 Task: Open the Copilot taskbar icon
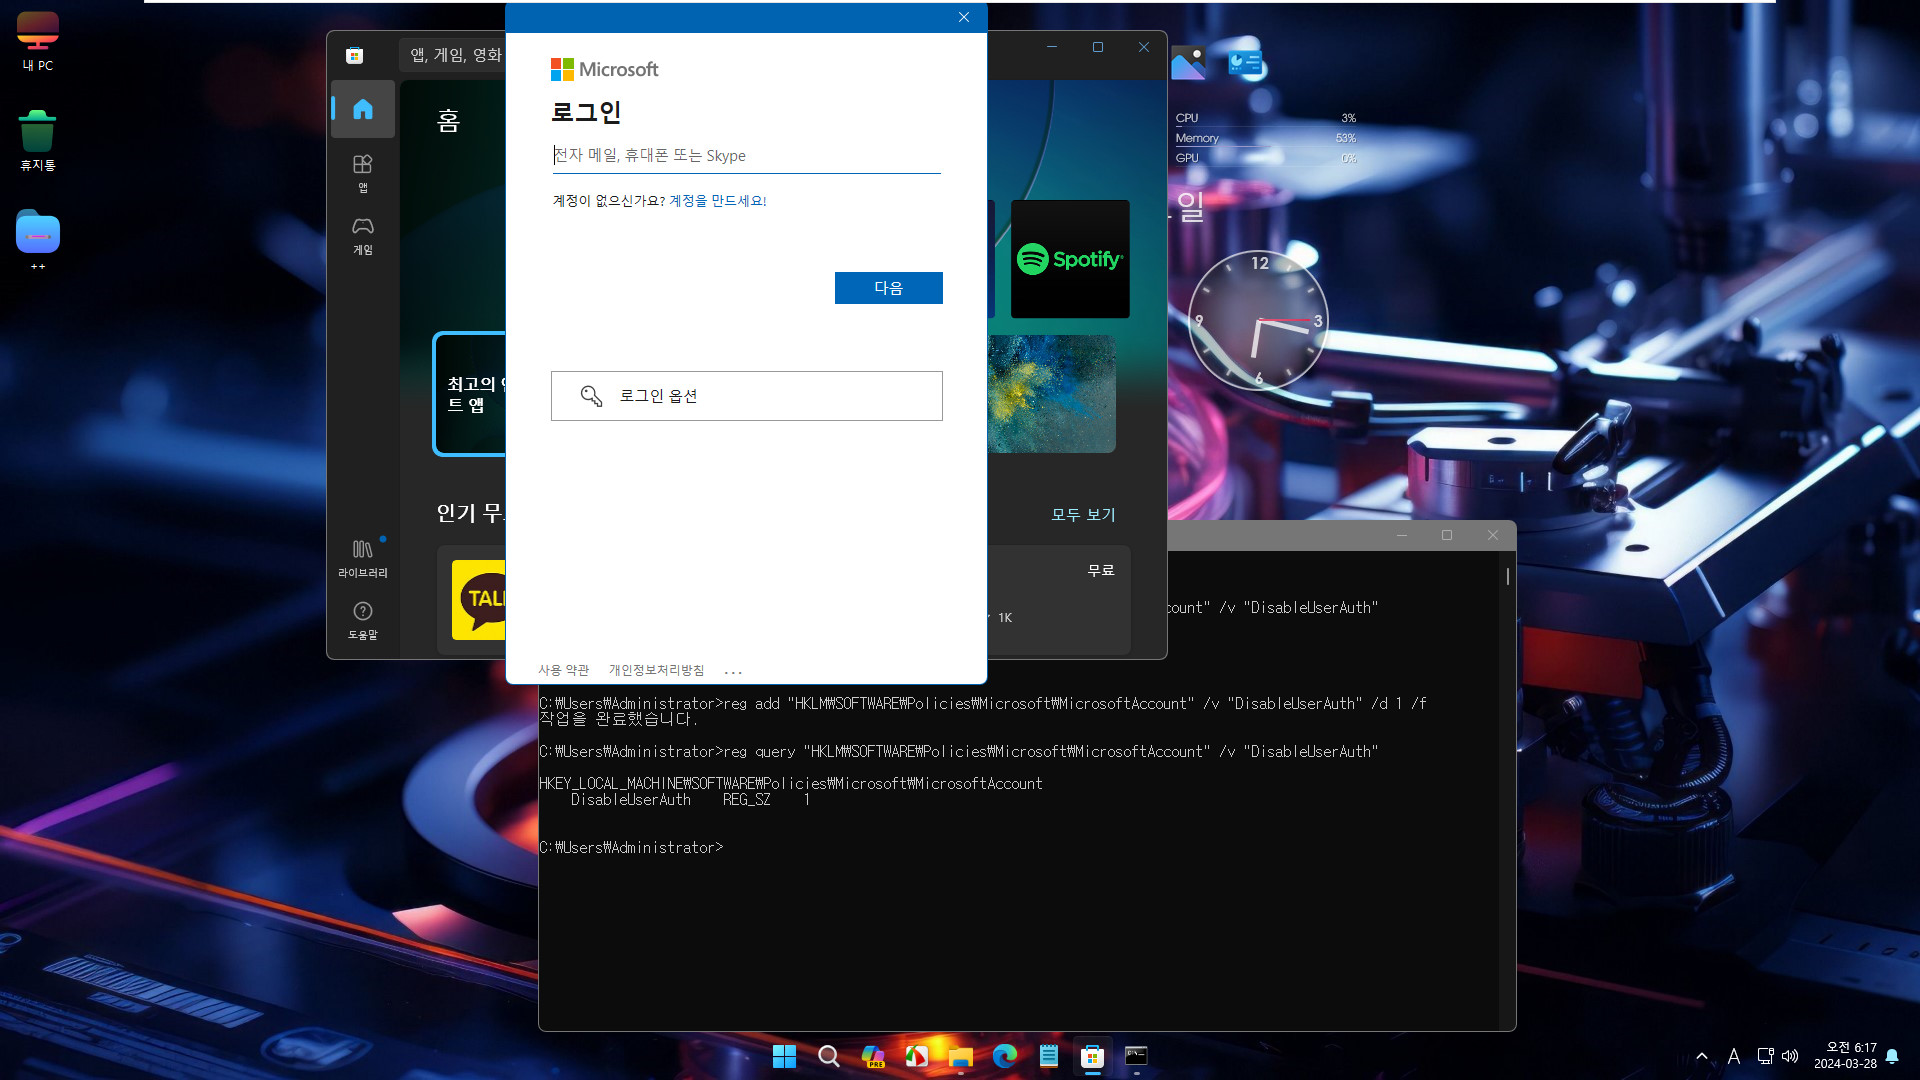[873, 1056]
